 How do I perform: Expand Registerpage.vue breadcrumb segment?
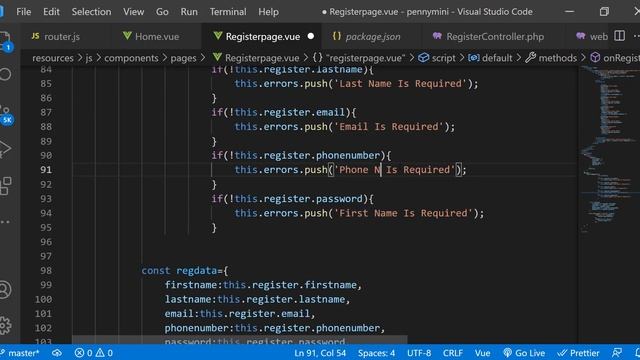click(x=256, y=58)
